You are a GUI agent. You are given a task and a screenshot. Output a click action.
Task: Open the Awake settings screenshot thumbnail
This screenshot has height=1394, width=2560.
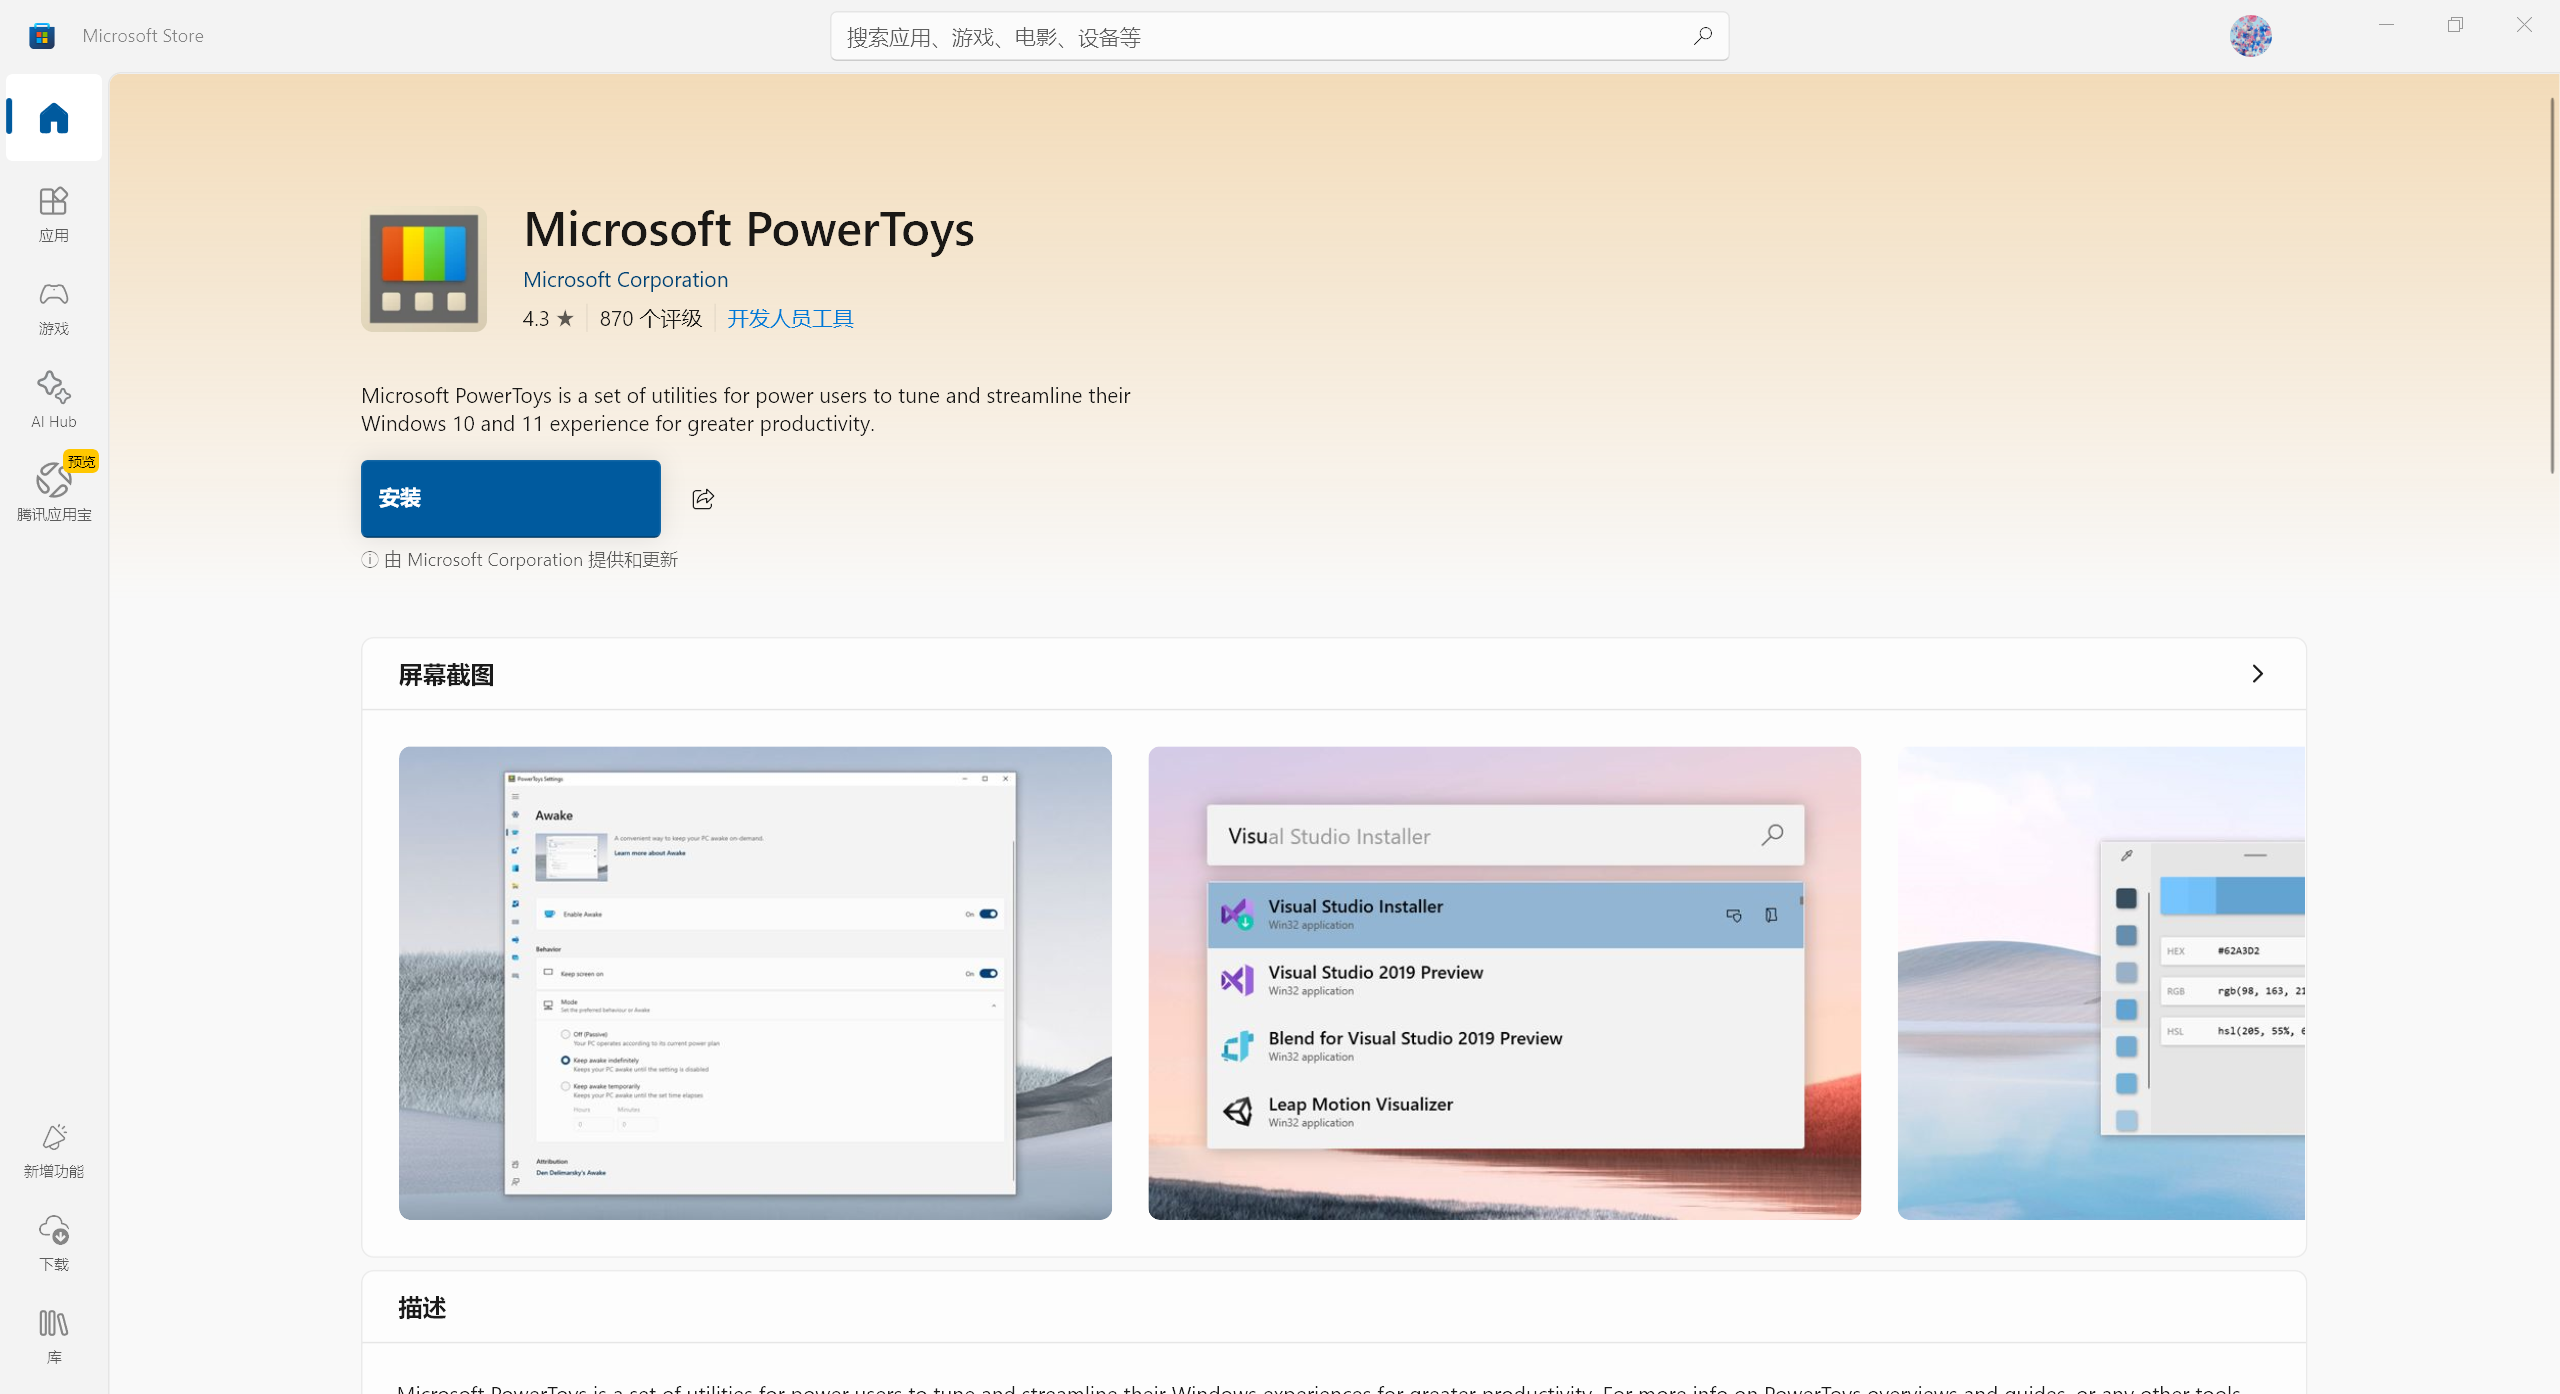coord(755,982)
